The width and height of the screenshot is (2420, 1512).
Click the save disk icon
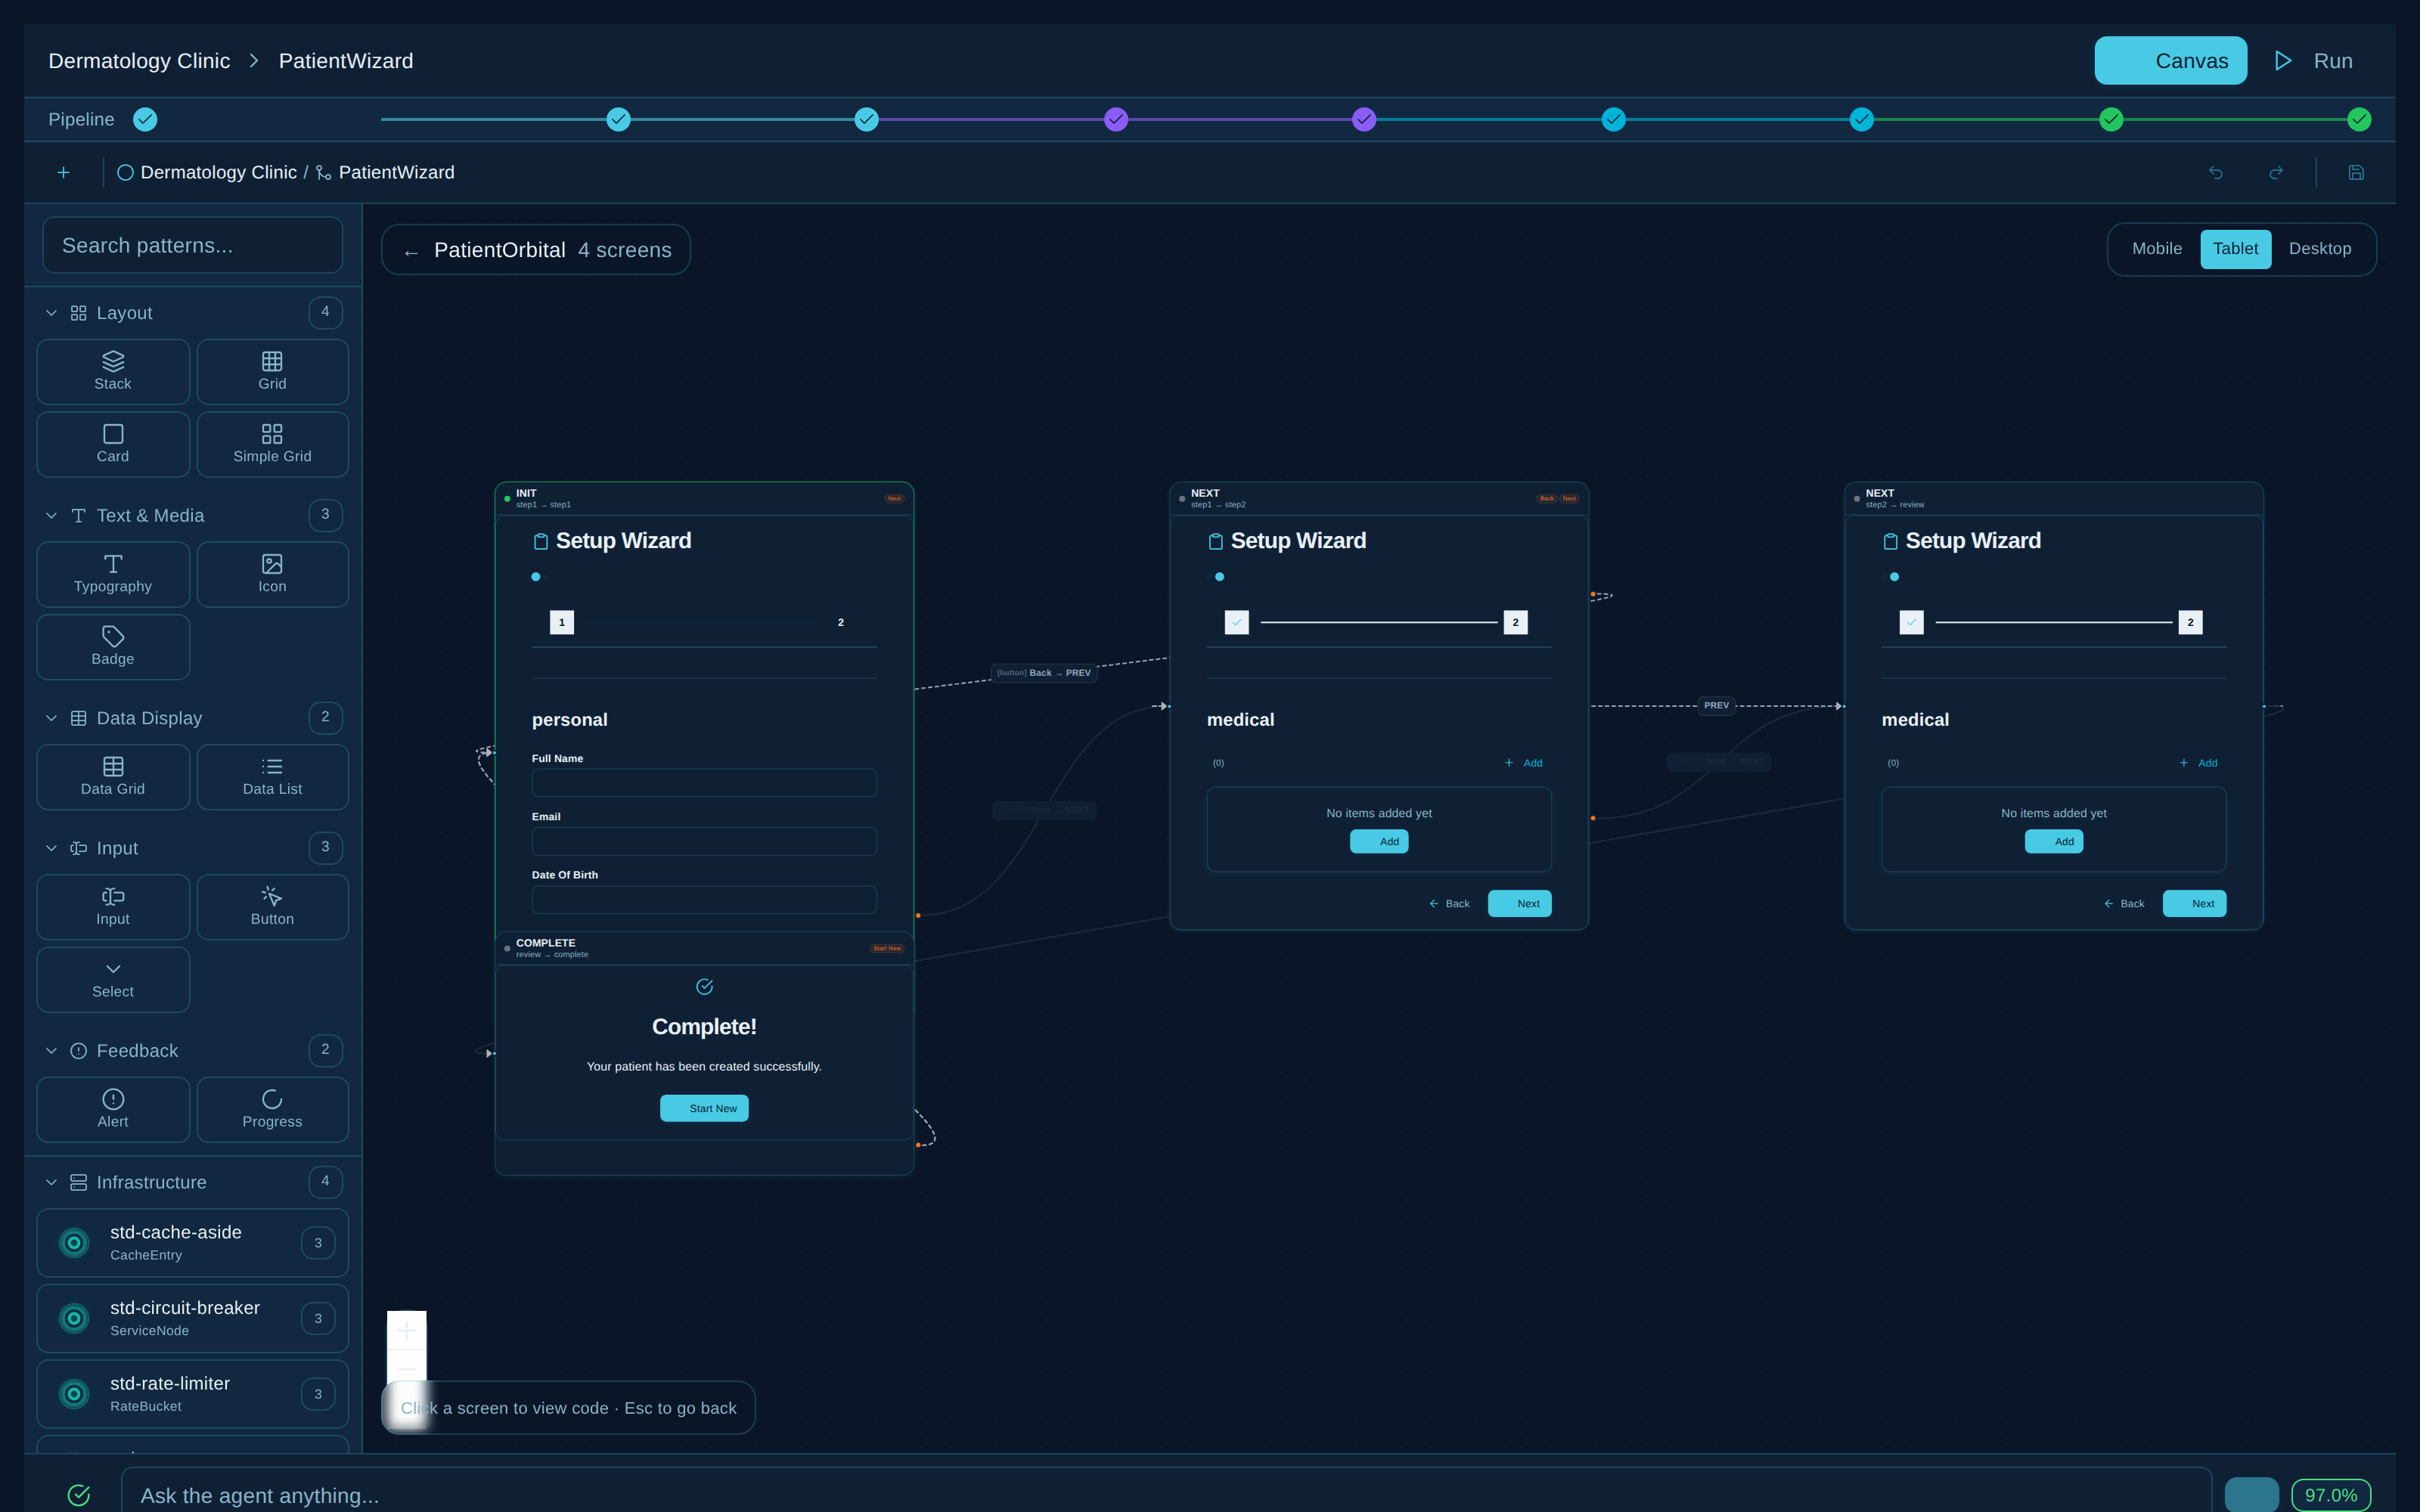(2356, 173)
